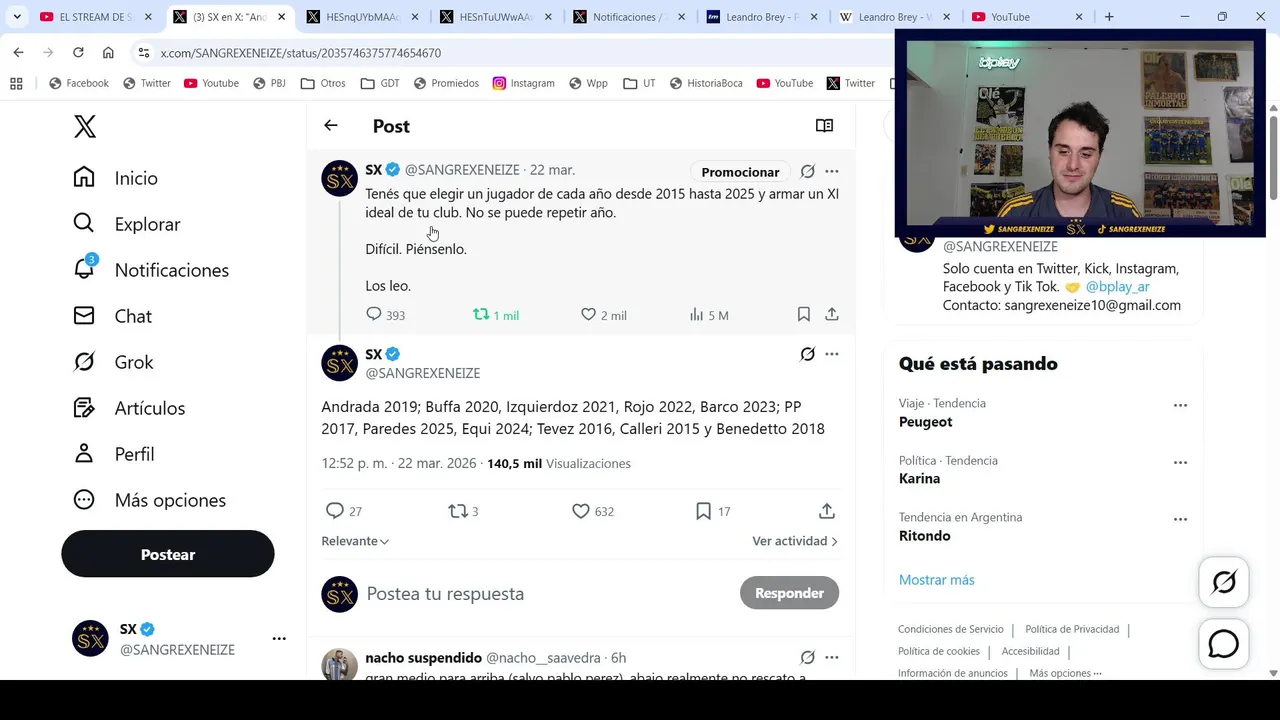Switch to YouTube tab
Screen dimensions: 1280x720
coord(1027,17)
